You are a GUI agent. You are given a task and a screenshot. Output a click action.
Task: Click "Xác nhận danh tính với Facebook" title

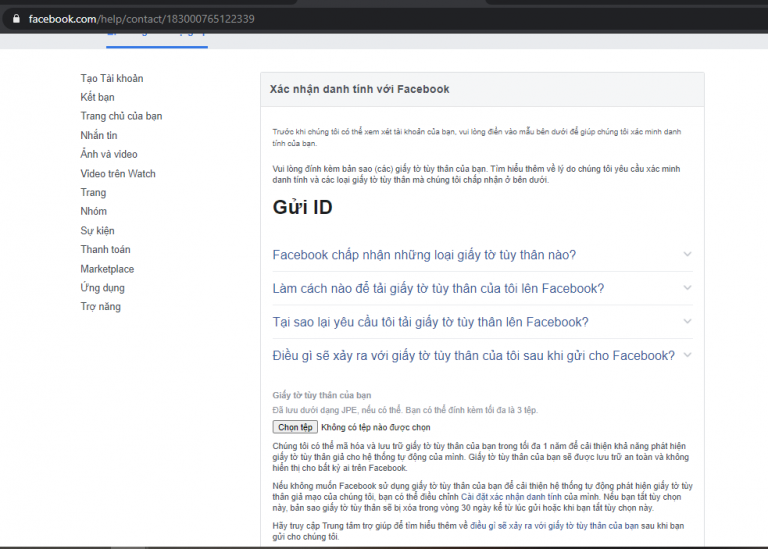[x=360, y=89]
